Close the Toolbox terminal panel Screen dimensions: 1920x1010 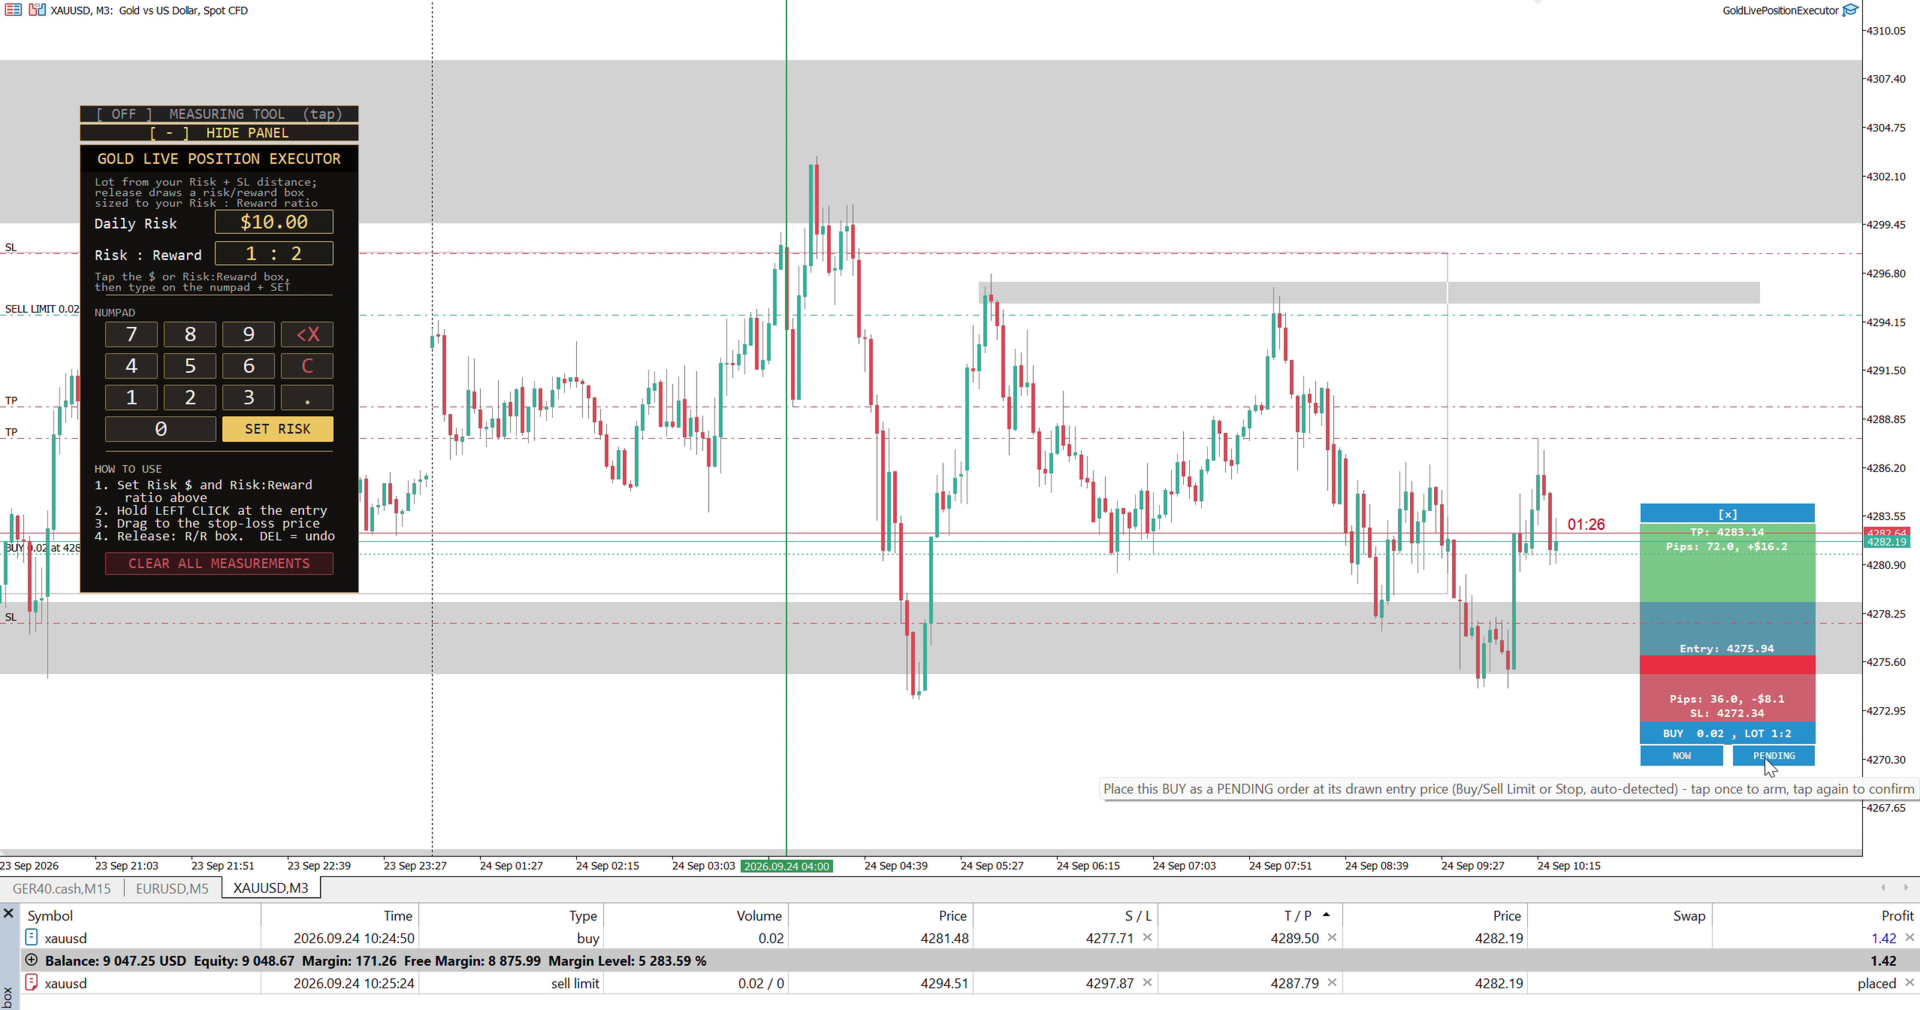pyautogui.click(x=8, y=913)
